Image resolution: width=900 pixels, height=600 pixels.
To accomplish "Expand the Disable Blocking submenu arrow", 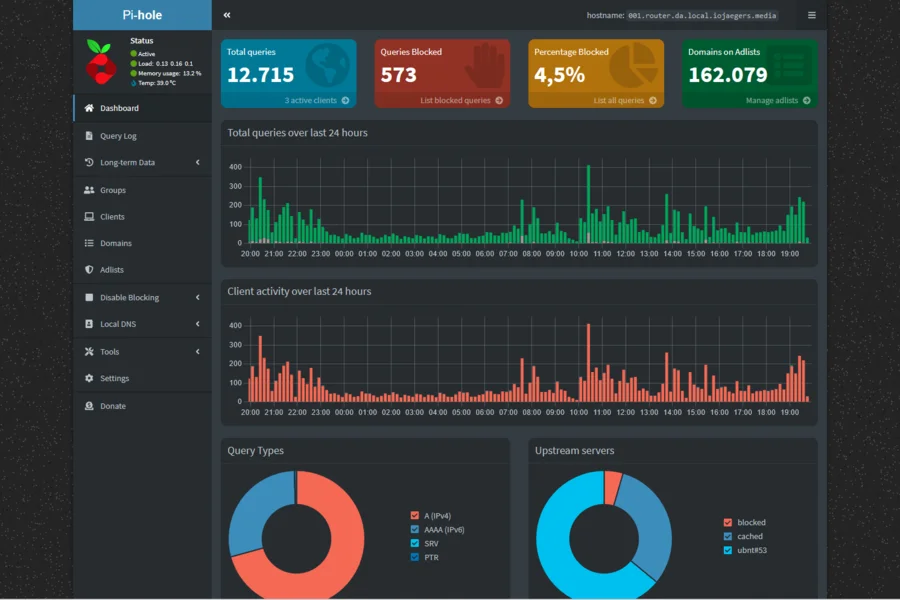I will click(197, 297).
